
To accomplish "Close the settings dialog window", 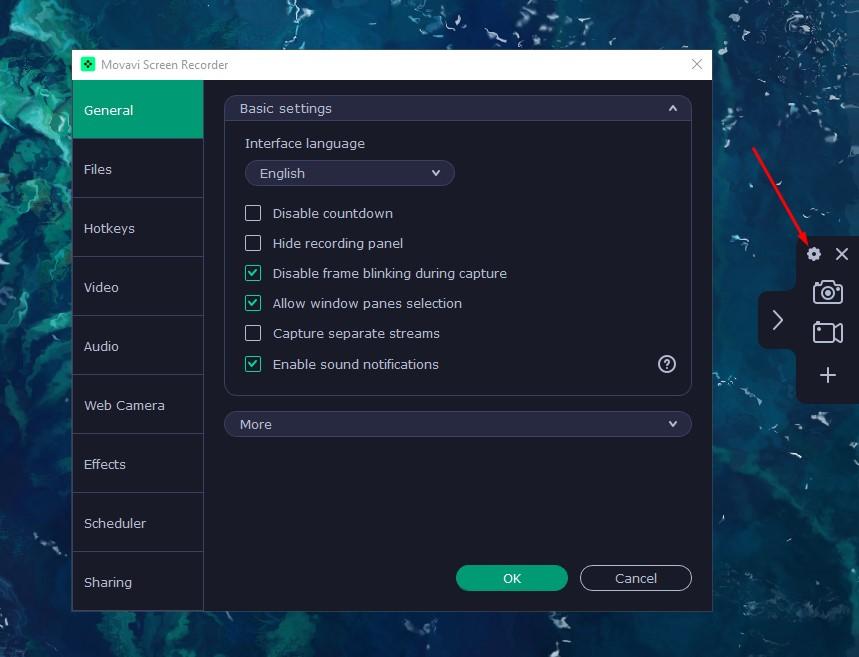I will (696, 64).
